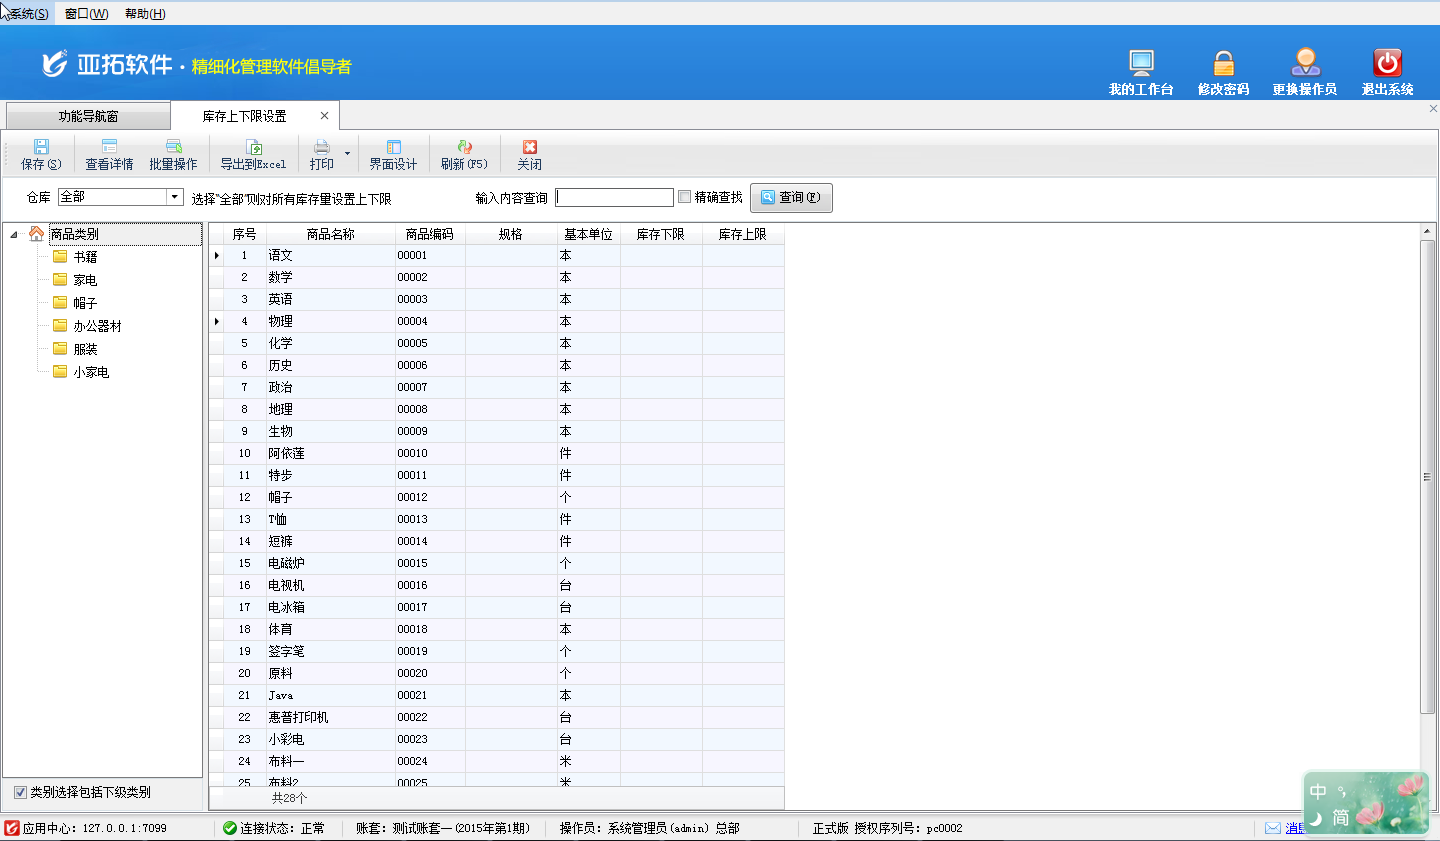This screenshot has height=841, width=1440.
Task: Export the list to Excel
Action: click(253, 147)
